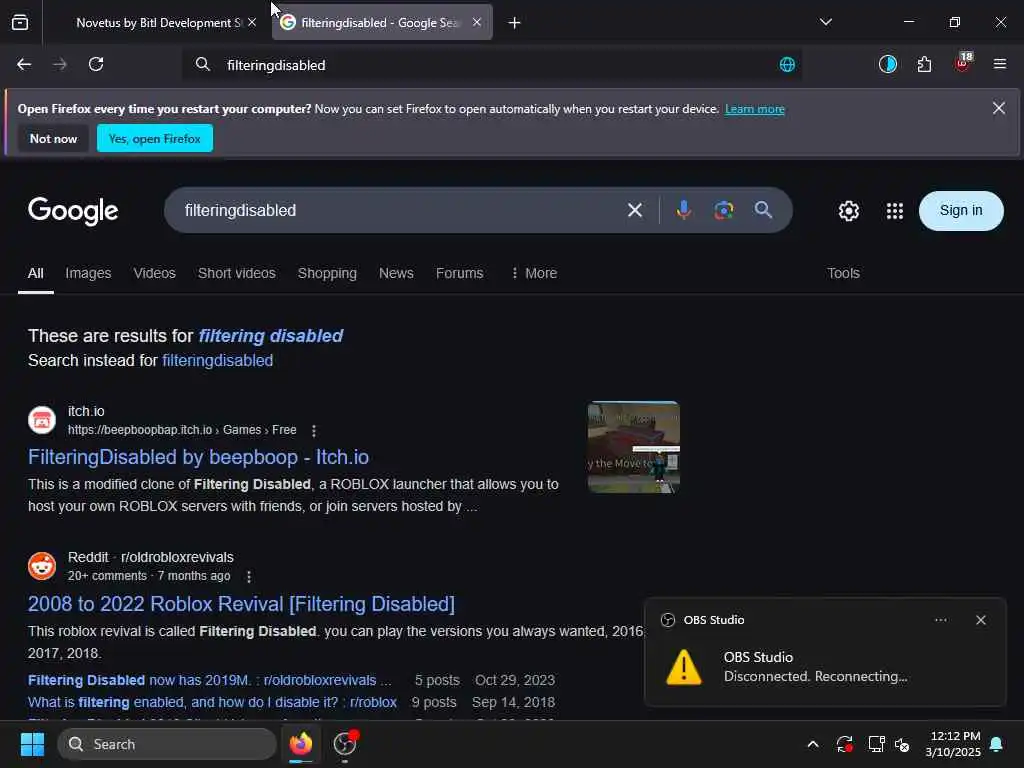The image size is (1024, 768).
Task: Open the Firefox application hamburger menu
Action: click(999, 64)
